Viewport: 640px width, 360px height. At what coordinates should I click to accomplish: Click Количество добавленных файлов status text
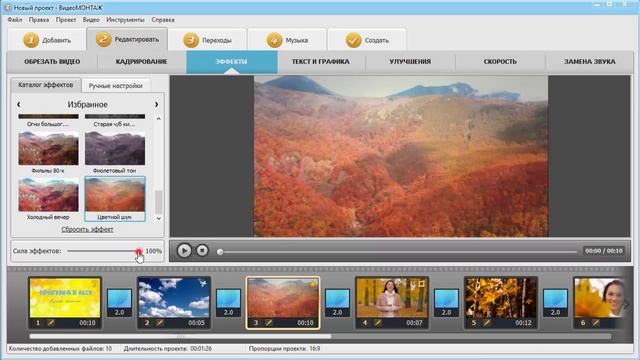pyautogui.click(x=60, y=349)
